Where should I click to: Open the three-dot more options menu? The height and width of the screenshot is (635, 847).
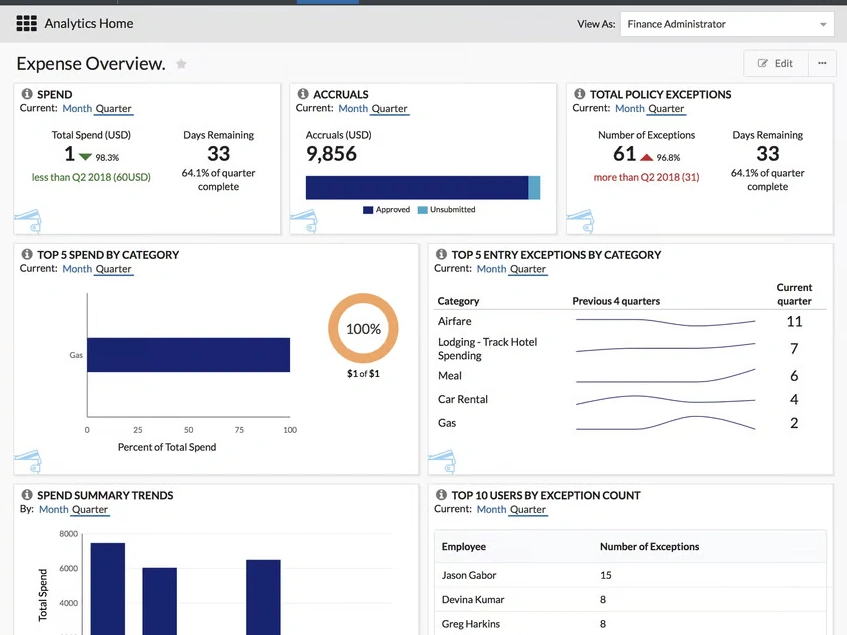pos(822,63)
